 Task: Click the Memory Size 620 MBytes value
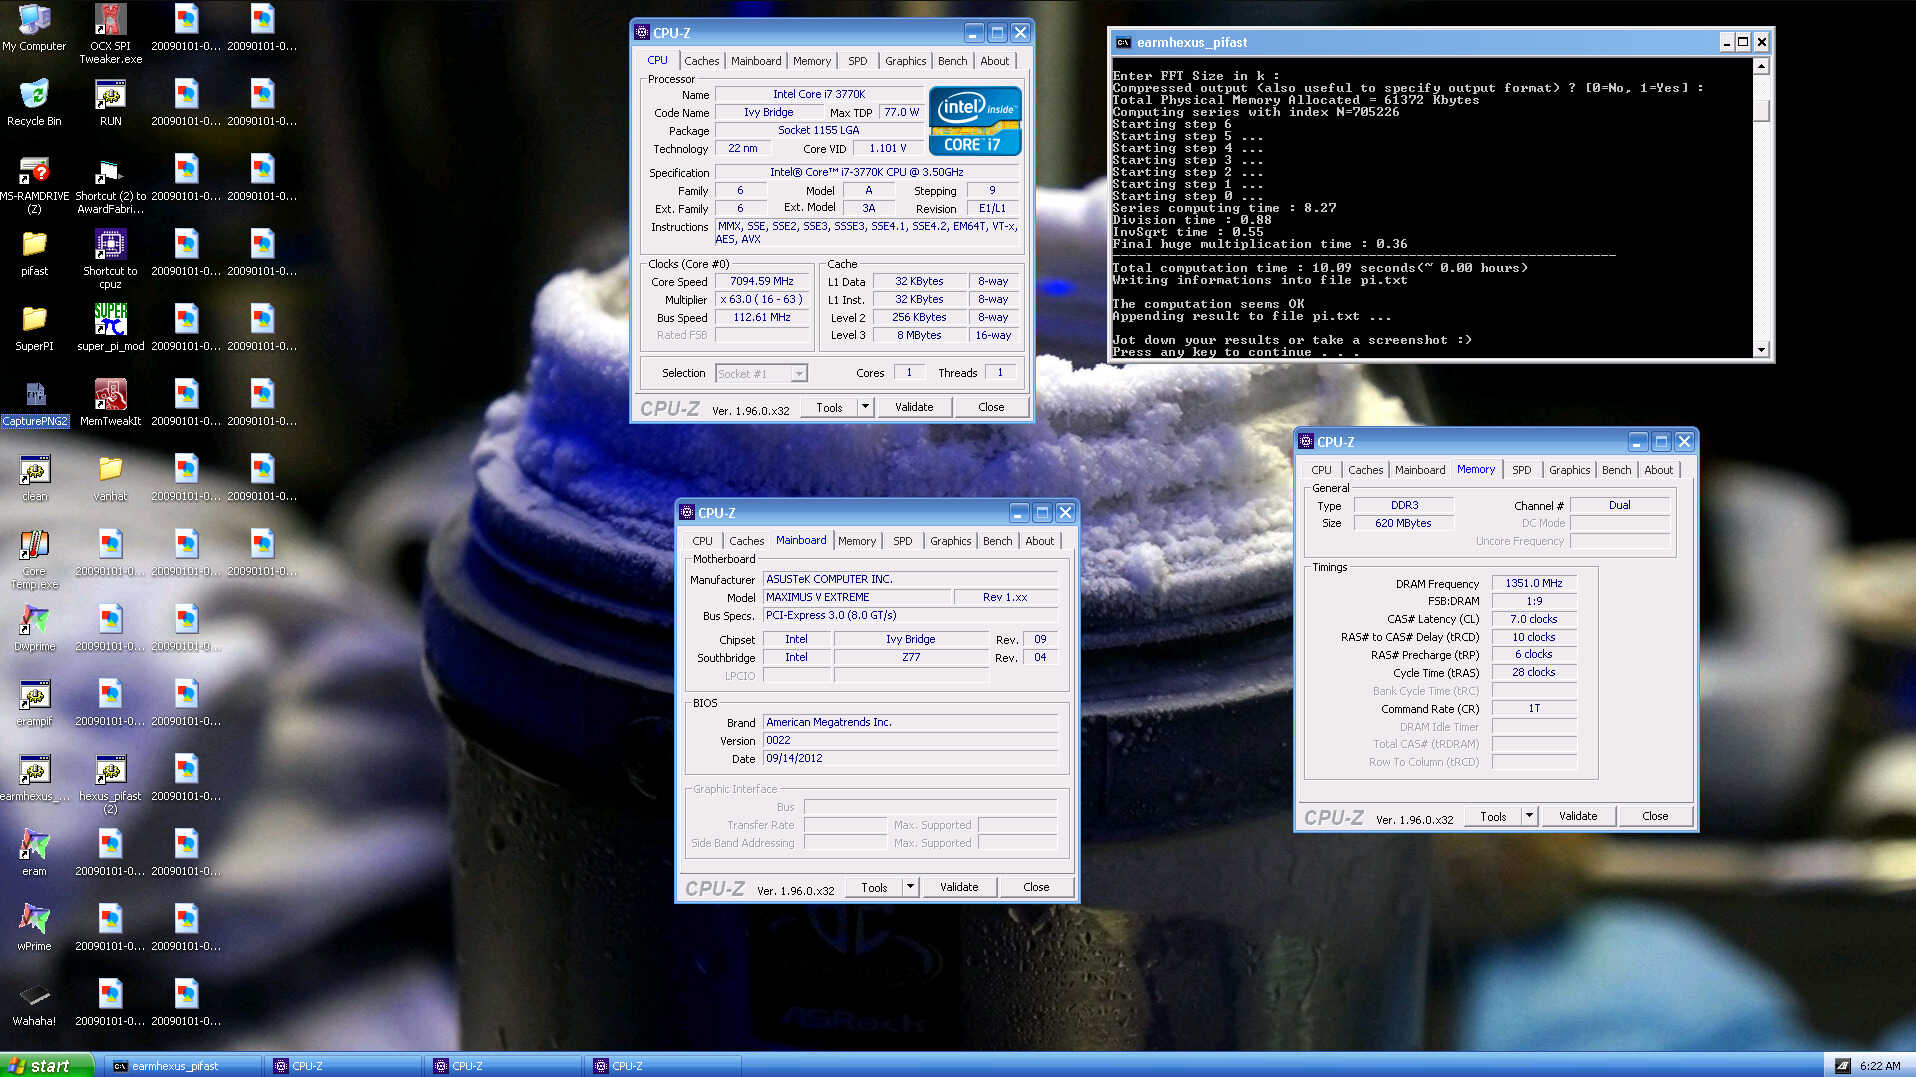click(1402, 523)
